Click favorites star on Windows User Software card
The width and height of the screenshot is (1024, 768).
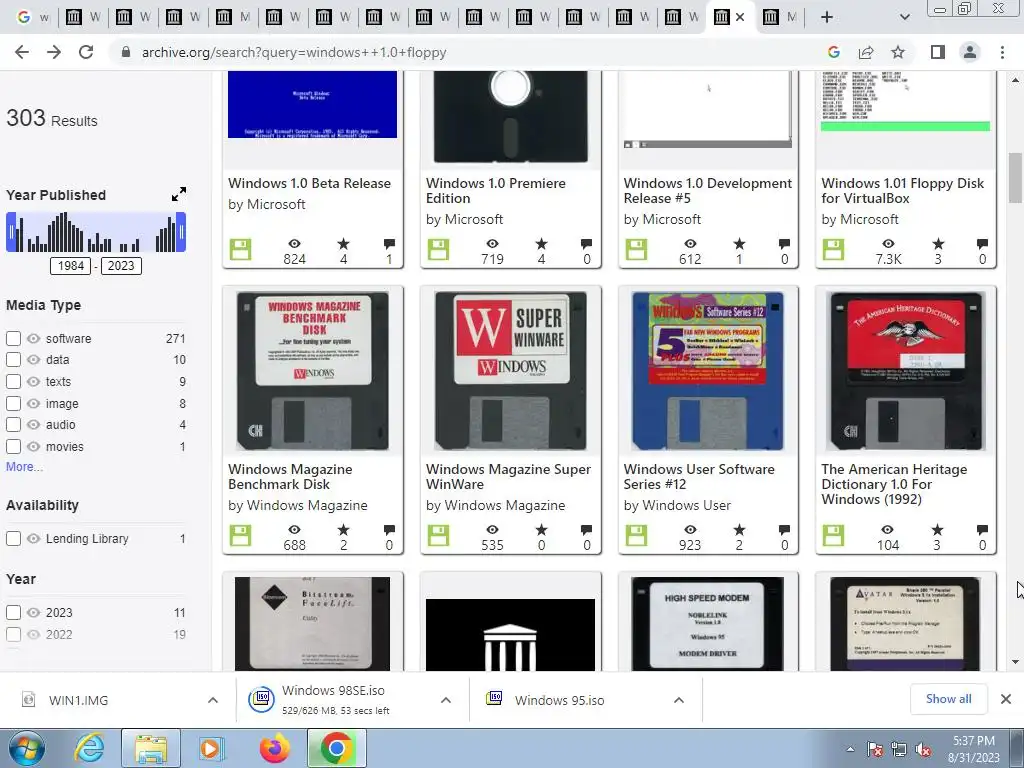coord(739,530)
